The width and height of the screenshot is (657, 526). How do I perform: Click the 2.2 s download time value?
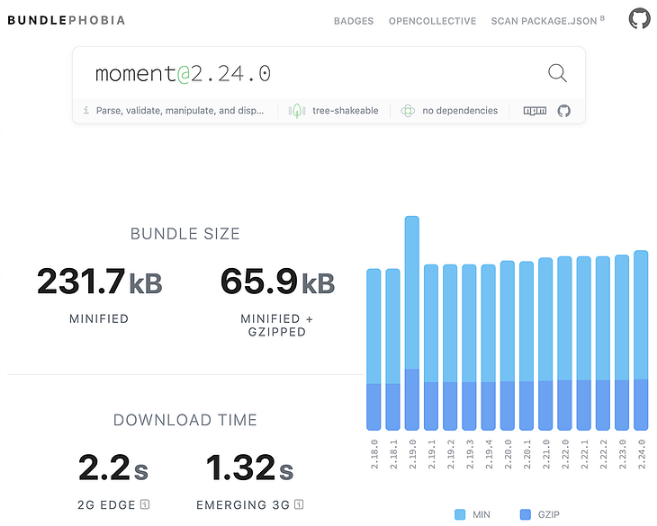tap(113, 468)
